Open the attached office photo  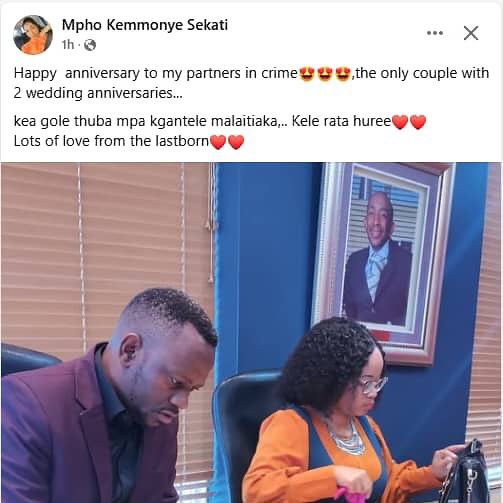[251, 332]
